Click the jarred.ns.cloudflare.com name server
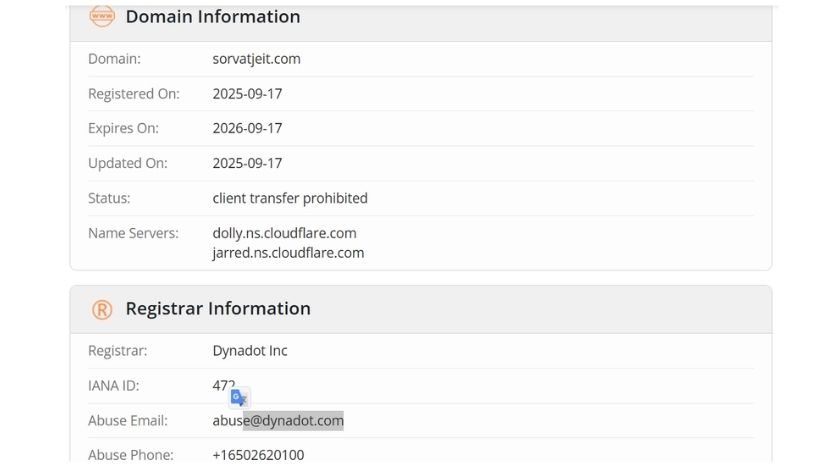This screenshot has height=465, width=825. [288, 253]
